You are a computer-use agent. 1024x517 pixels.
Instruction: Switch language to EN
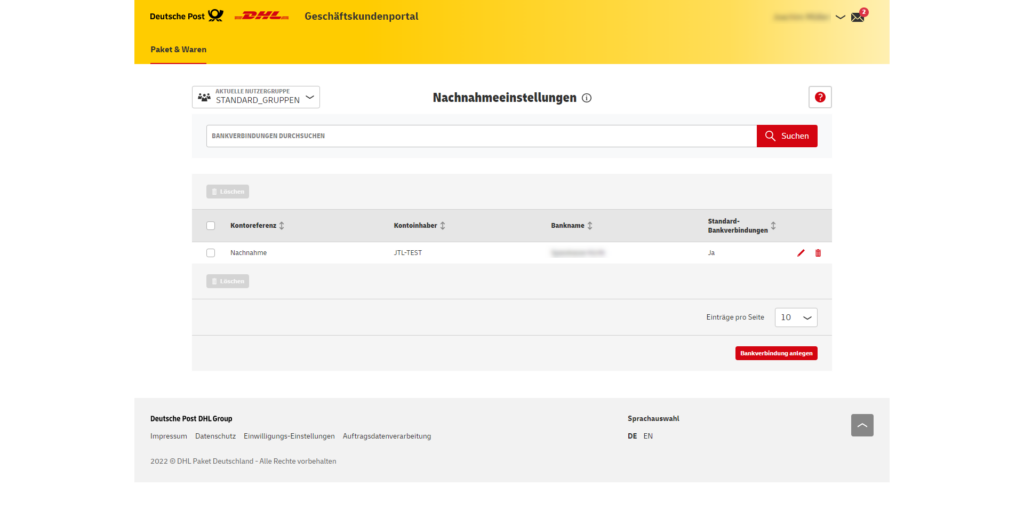(x=648, y=436)
